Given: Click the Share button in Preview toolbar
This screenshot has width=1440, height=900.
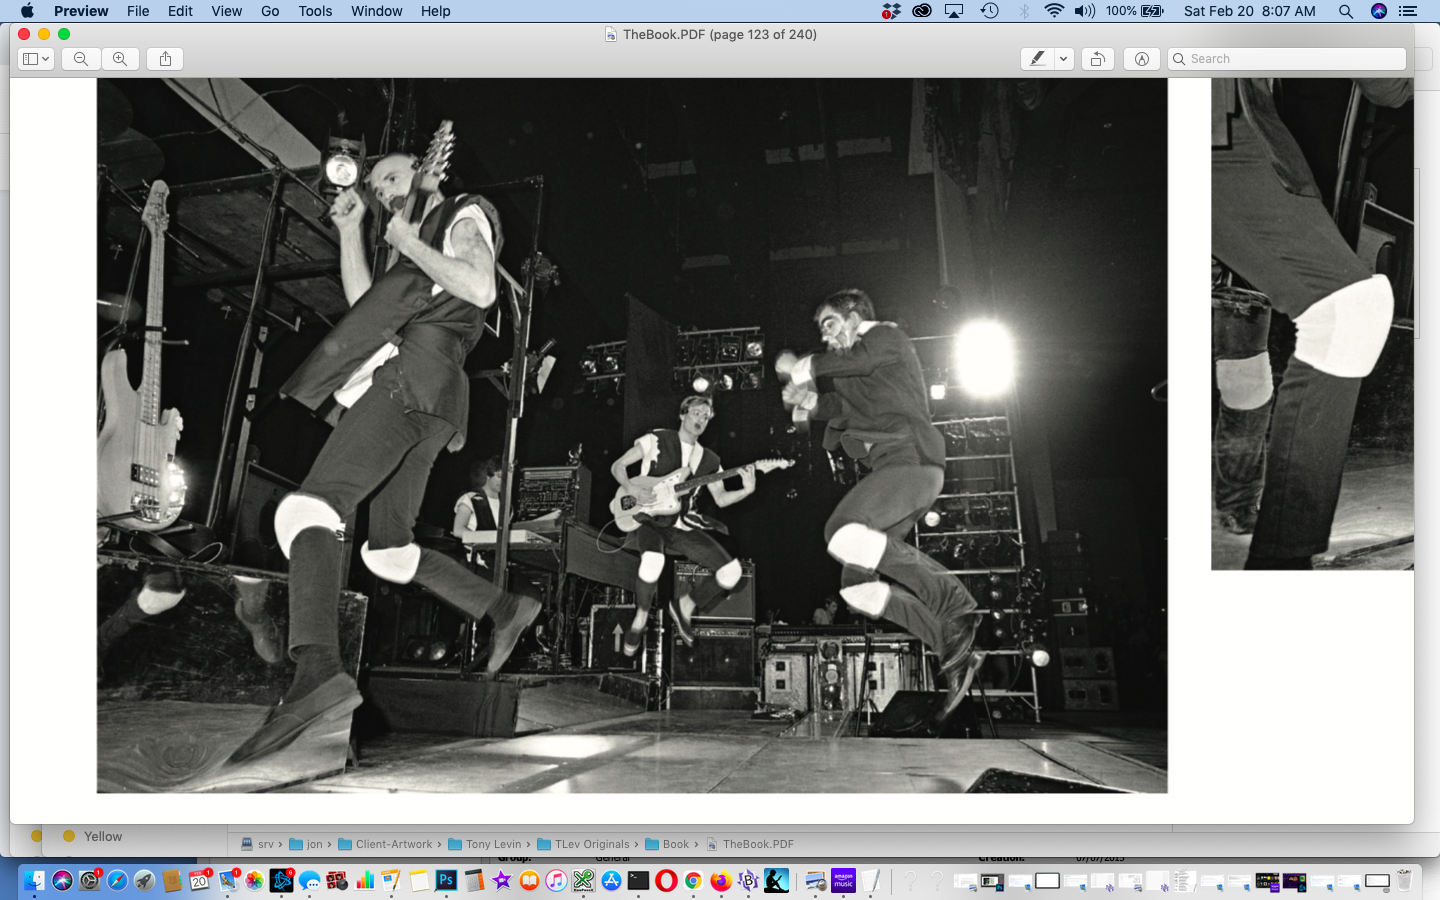Looking at the screenshot, I should point(166,59).
